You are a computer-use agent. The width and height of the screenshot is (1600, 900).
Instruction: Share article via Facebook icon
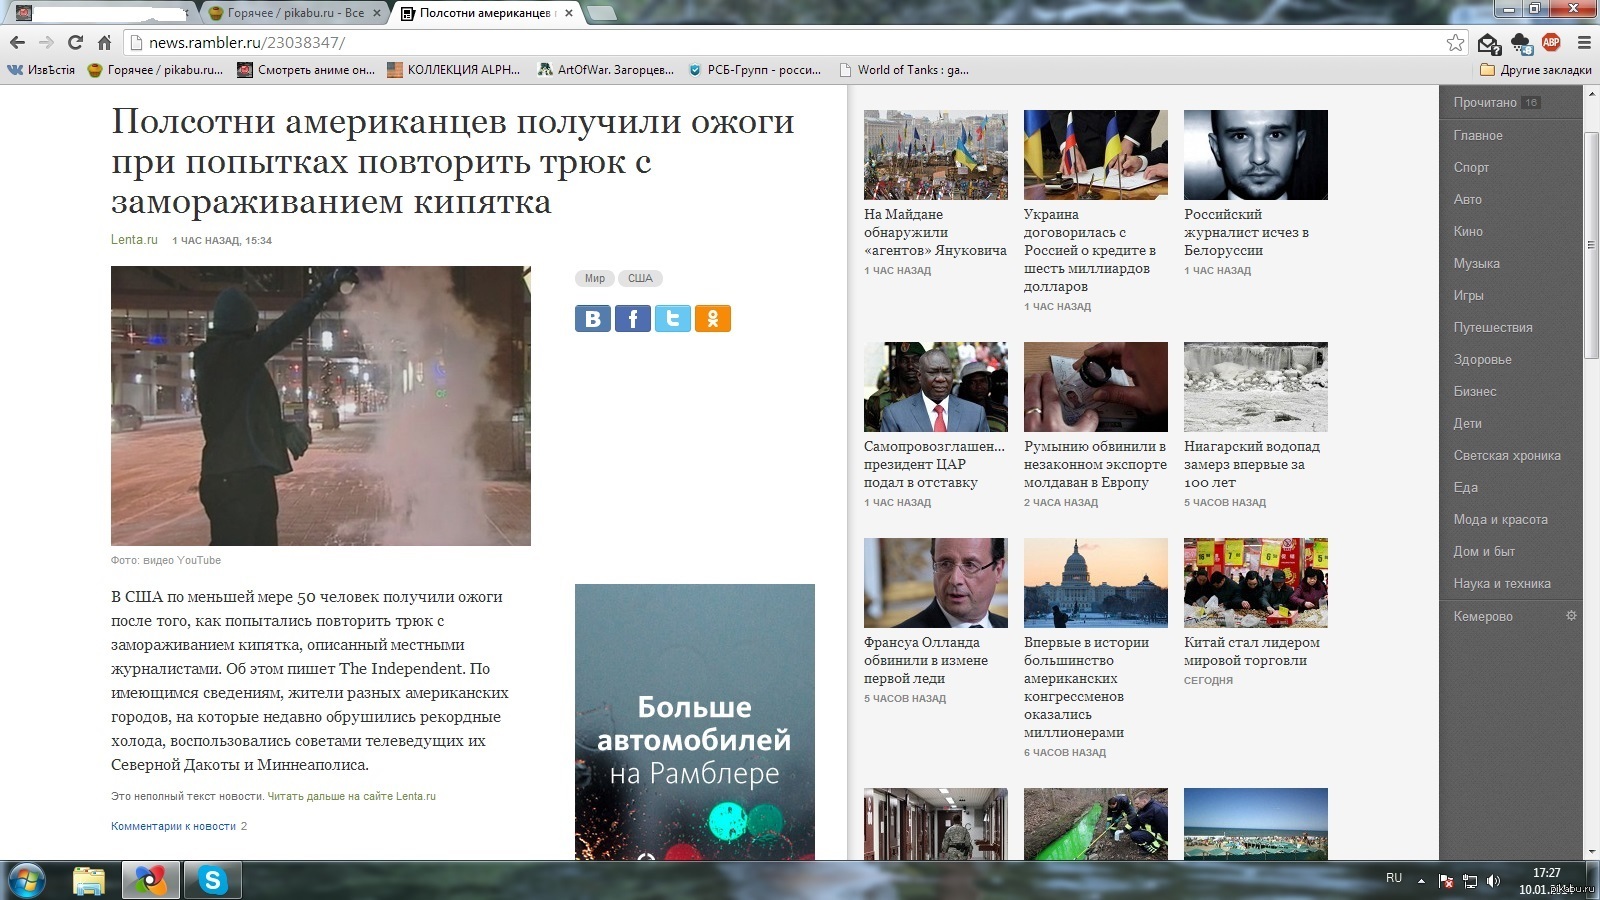(x=633, y=319)
